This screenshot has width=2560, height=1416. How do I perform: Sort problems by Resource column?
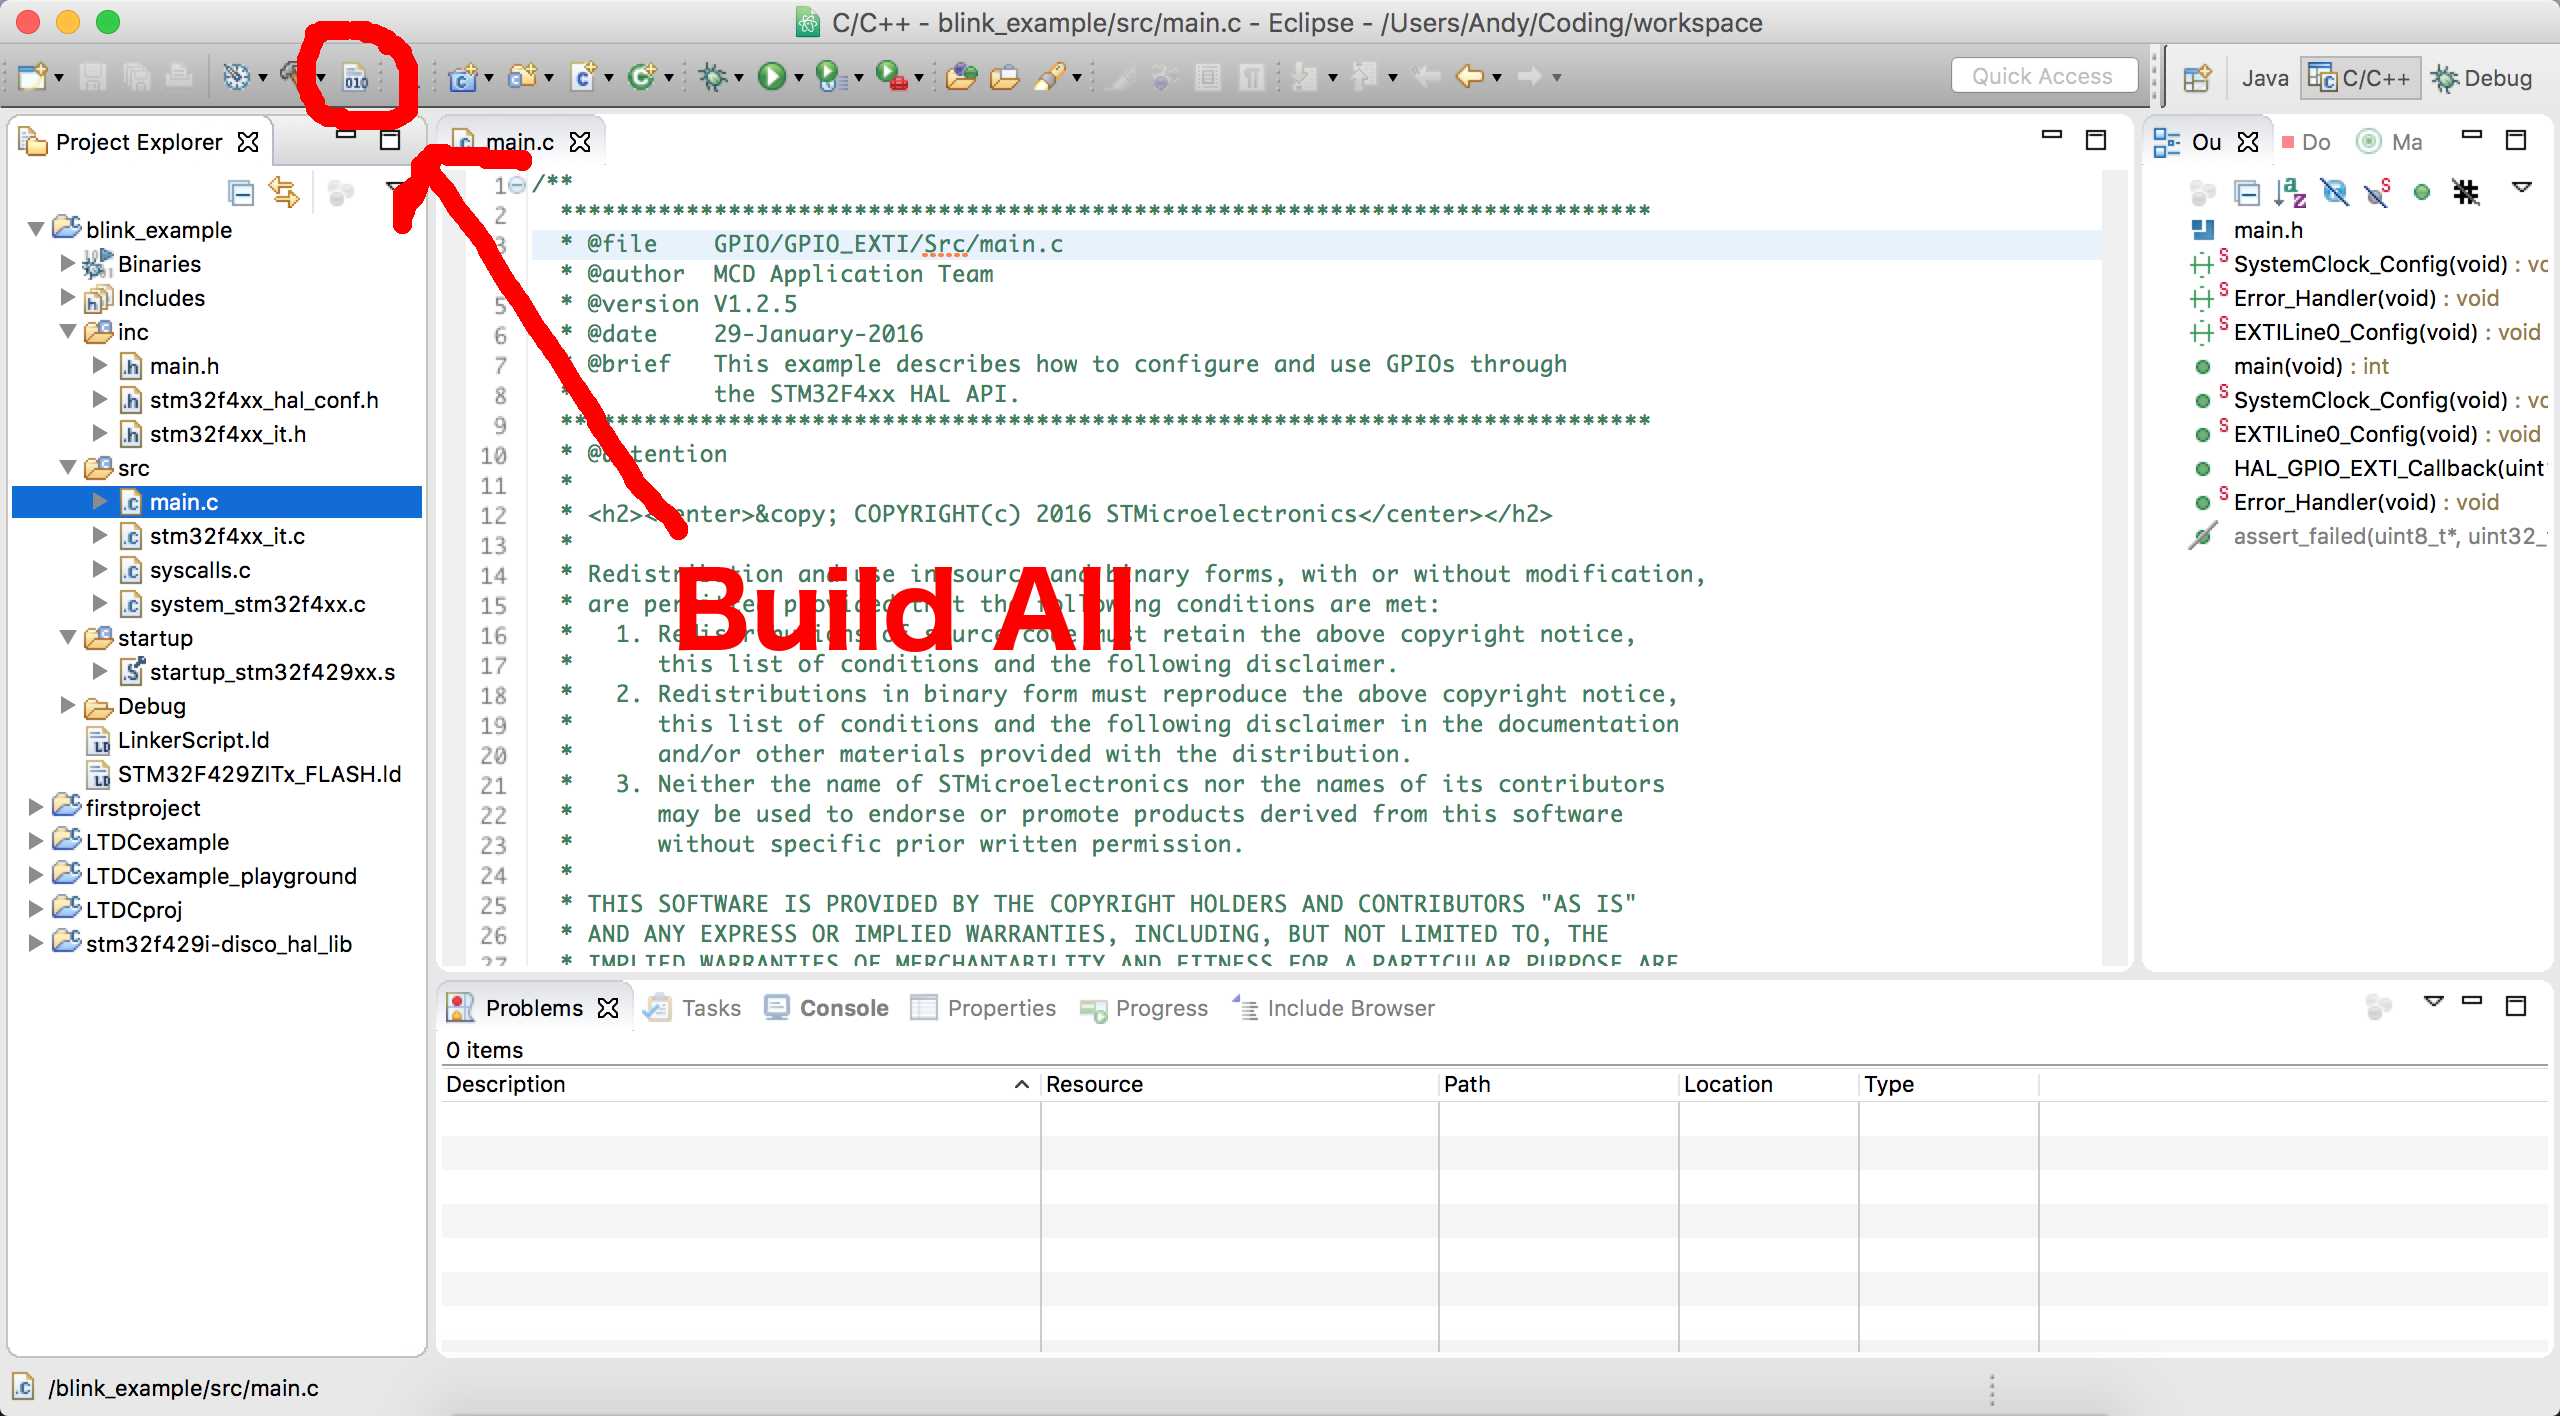coord(1238,1085)
